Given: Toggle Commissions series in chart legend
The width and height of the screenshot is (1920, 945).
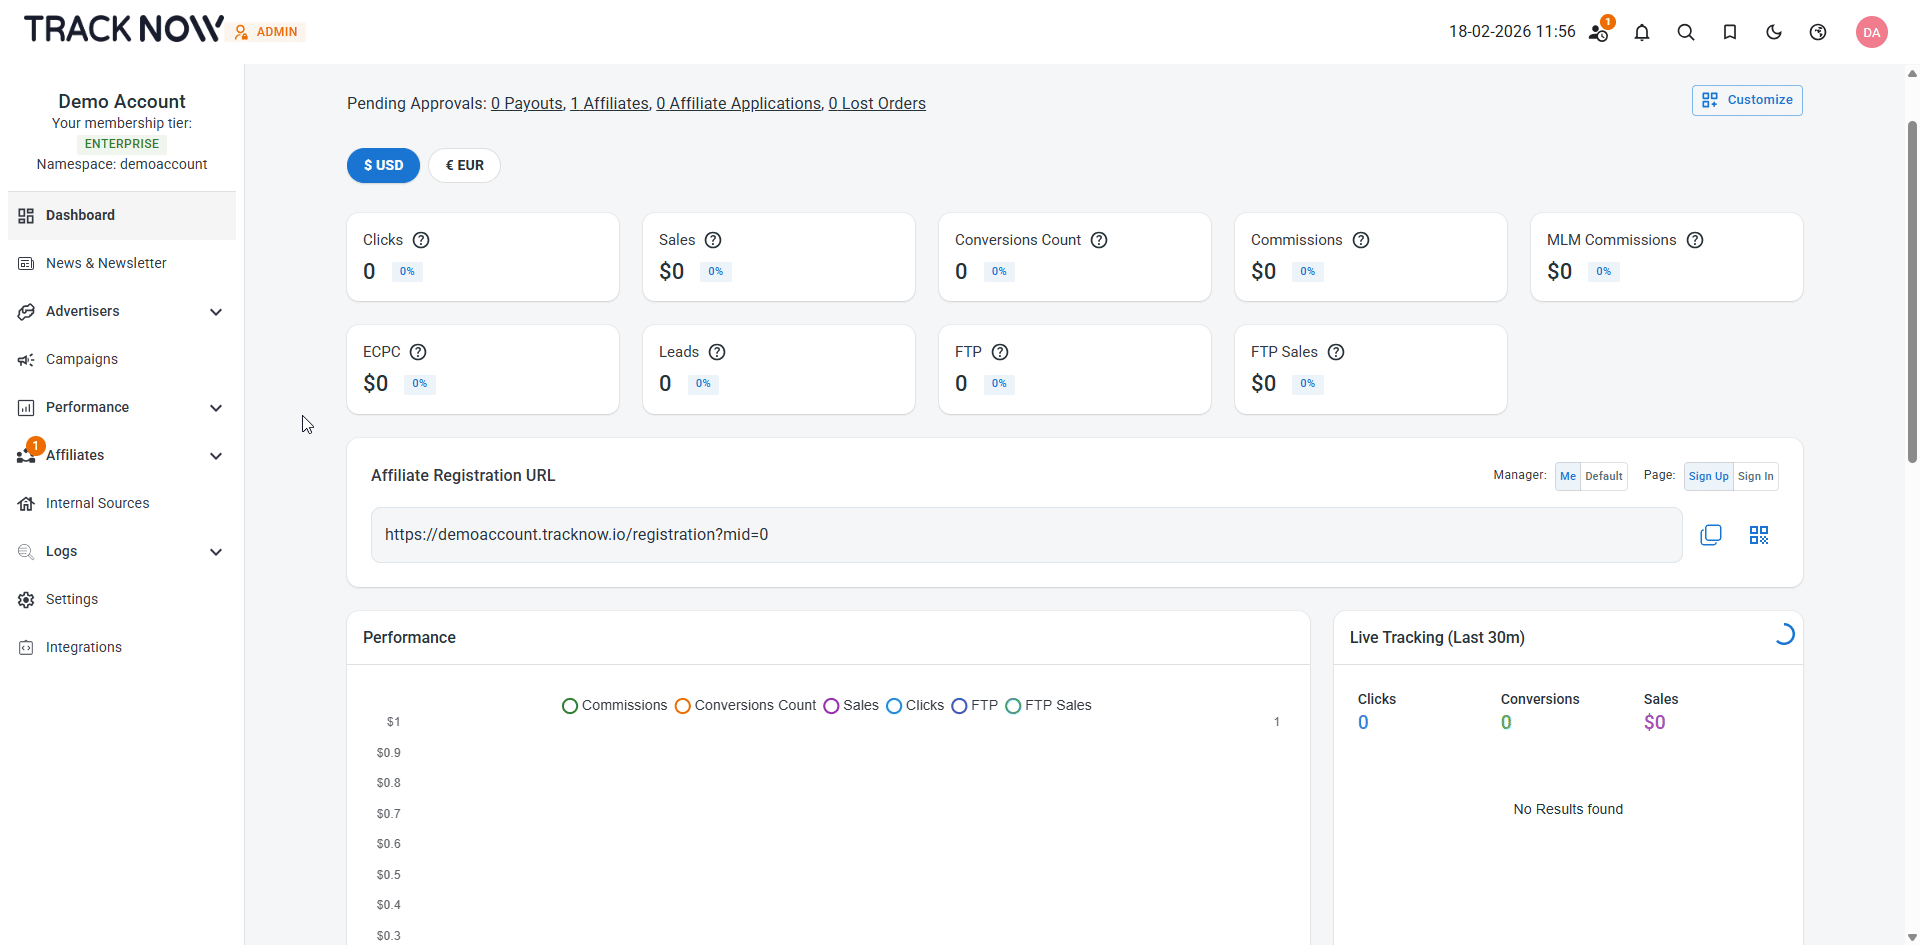Looking at the screenshot, I should tap(614, 706).
